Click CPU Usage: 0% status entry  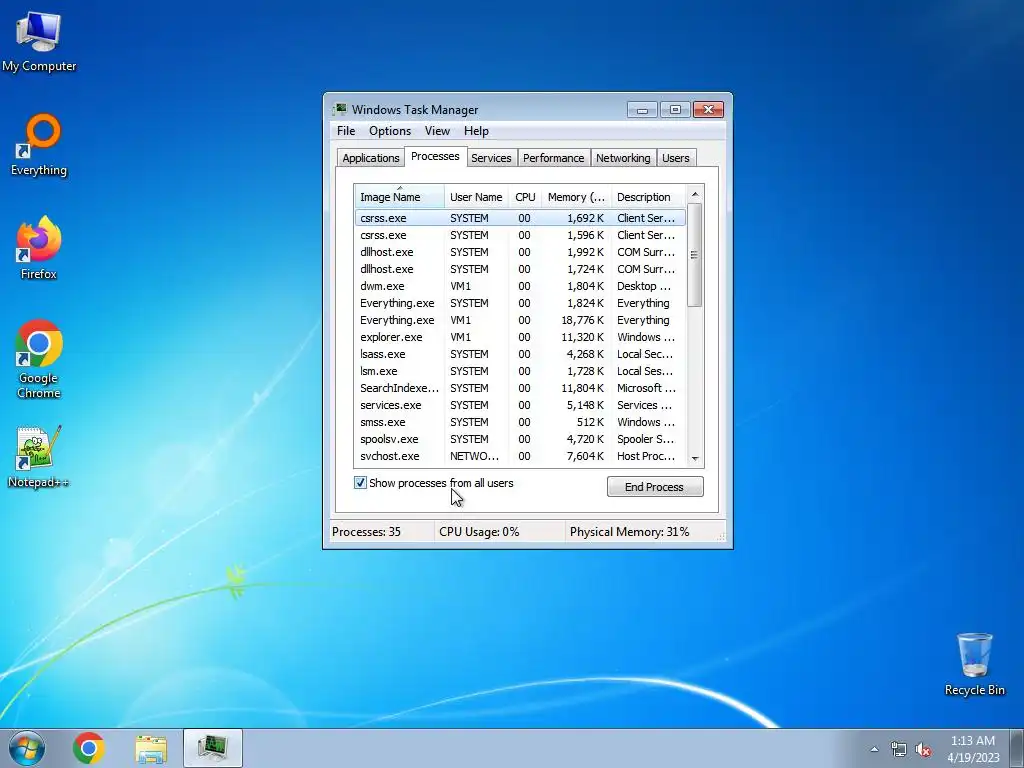point(500,532)
